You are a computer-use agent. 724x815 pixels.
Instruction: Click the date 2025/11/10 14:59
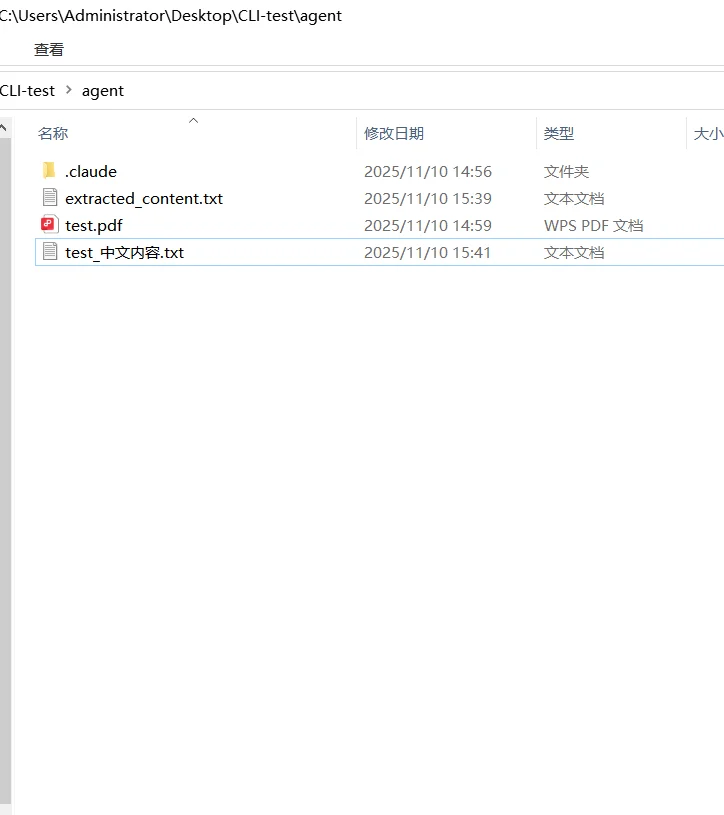click(427, 226)
